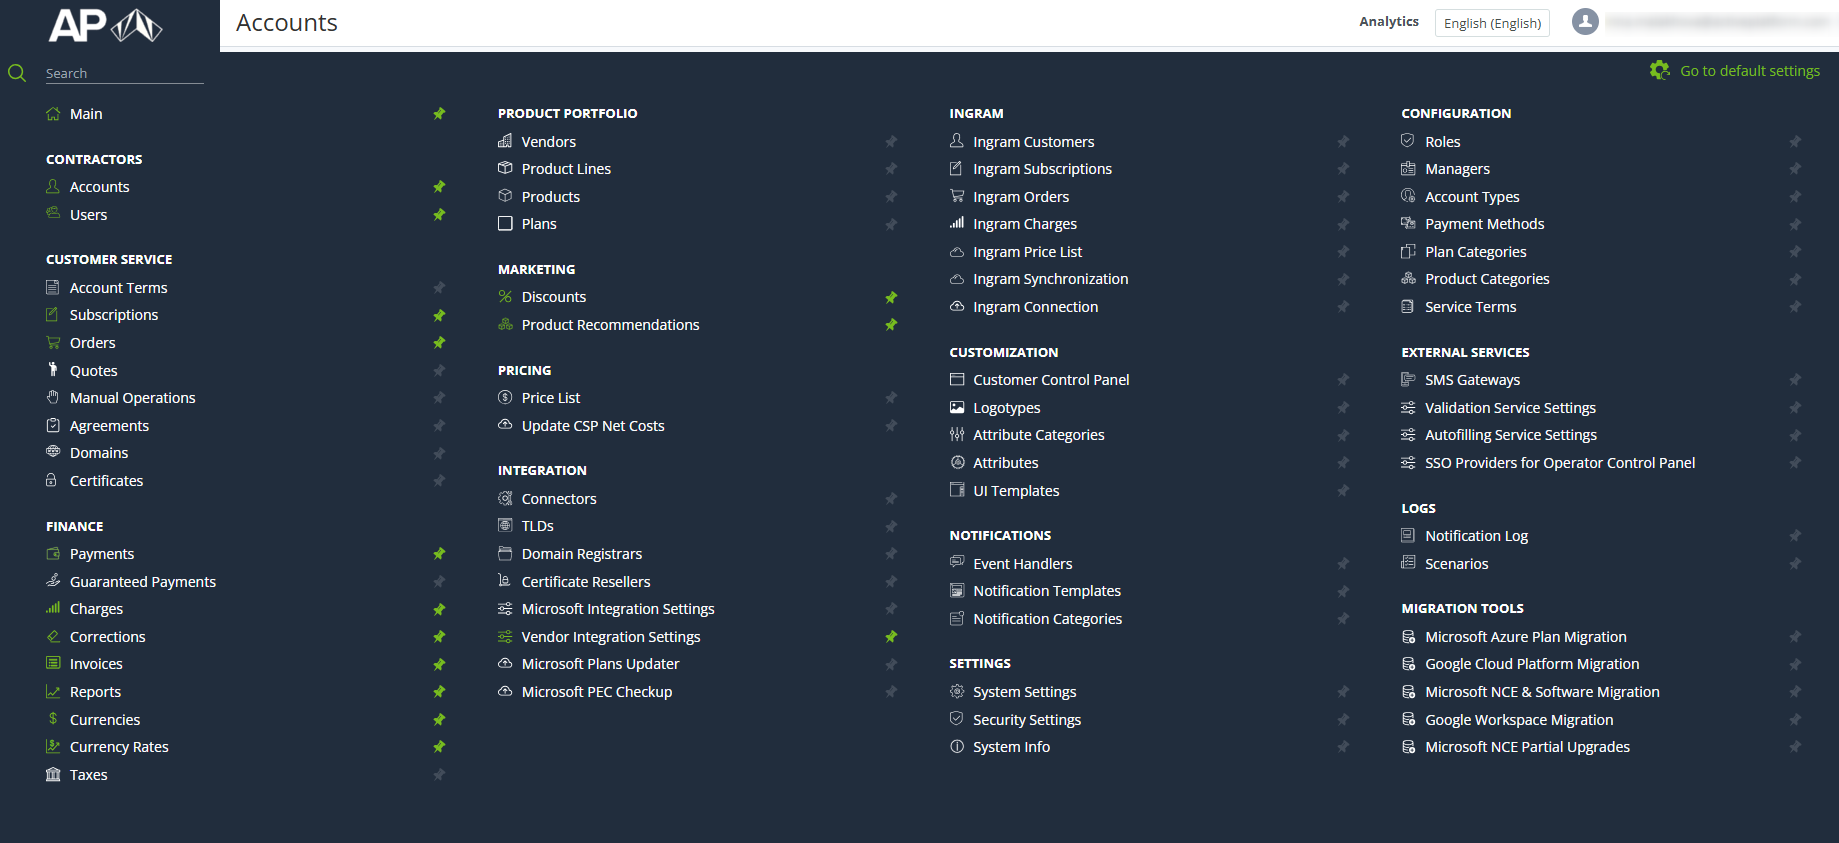
Task: Open Ingram Synchronization
Action: pos(1051,279)
